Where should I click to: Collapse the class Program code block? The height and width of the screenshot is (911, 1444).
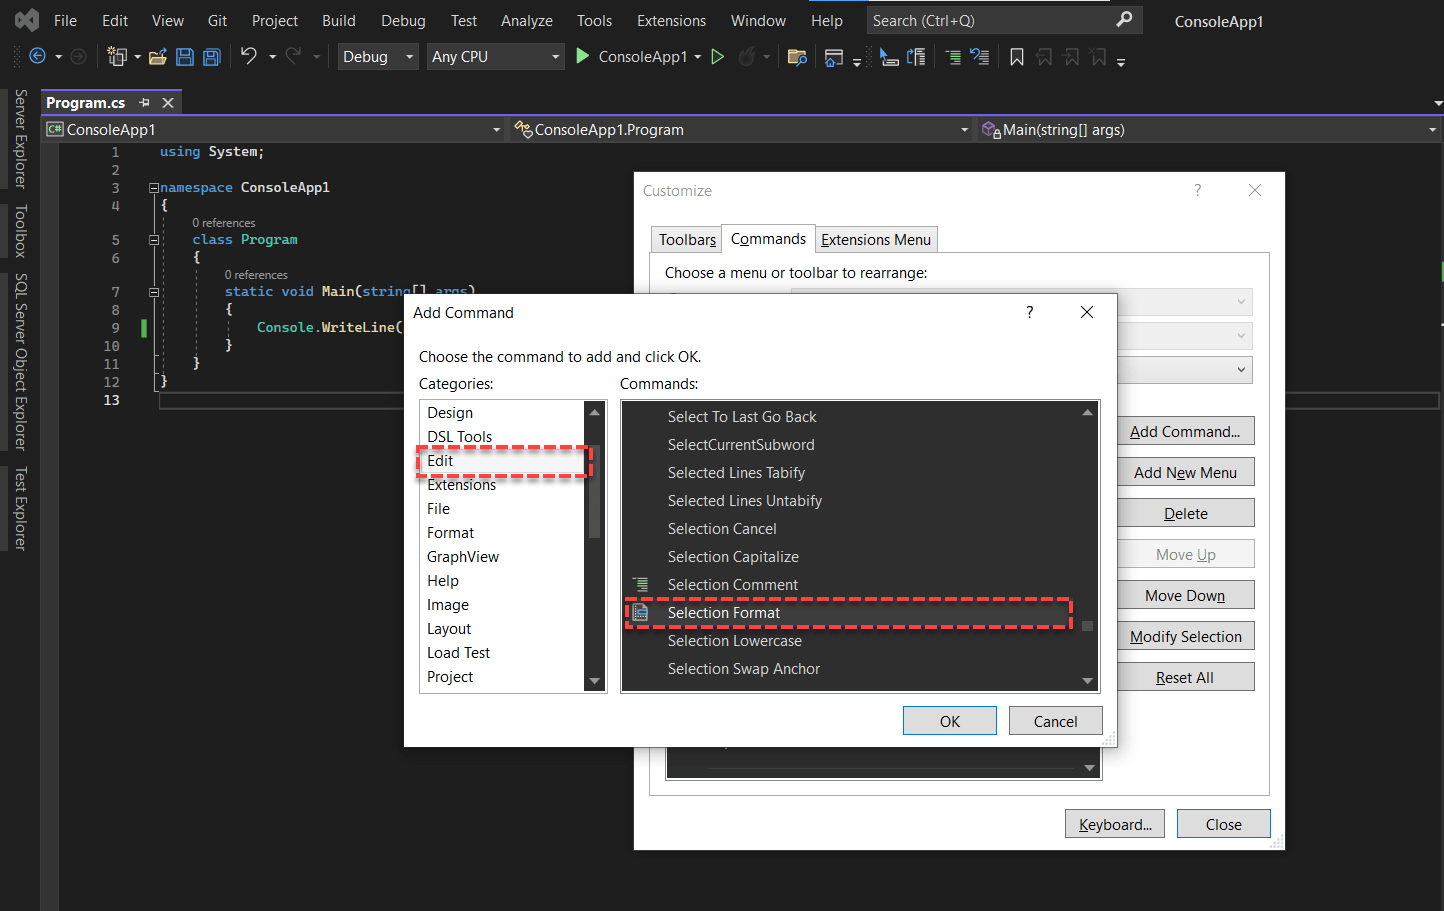154,240
